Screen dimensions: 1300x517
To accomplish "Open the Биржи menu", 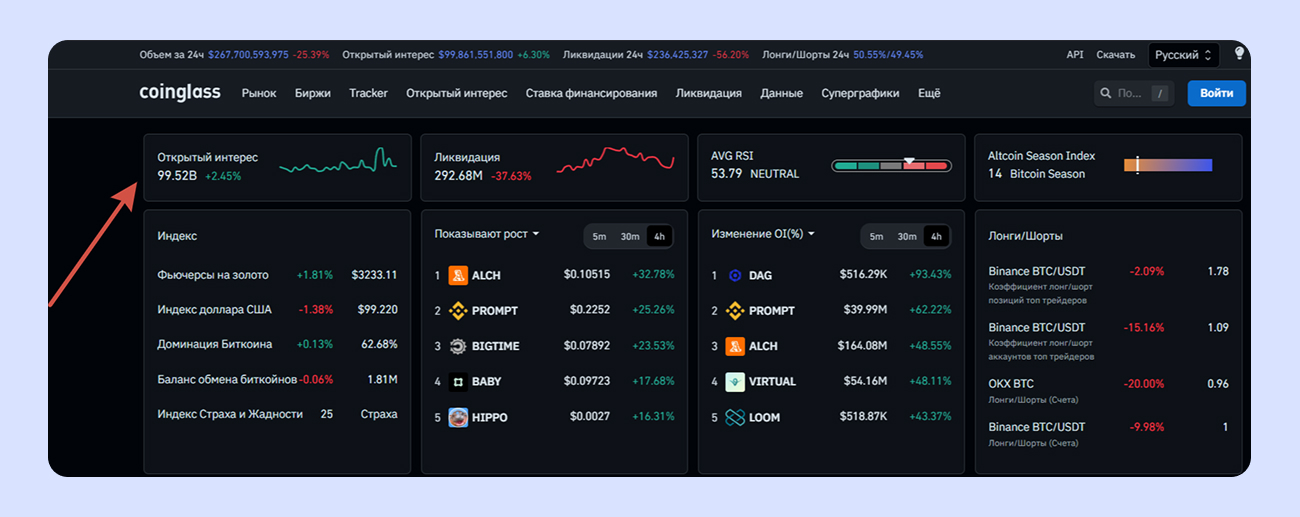I will coord(312,93).
